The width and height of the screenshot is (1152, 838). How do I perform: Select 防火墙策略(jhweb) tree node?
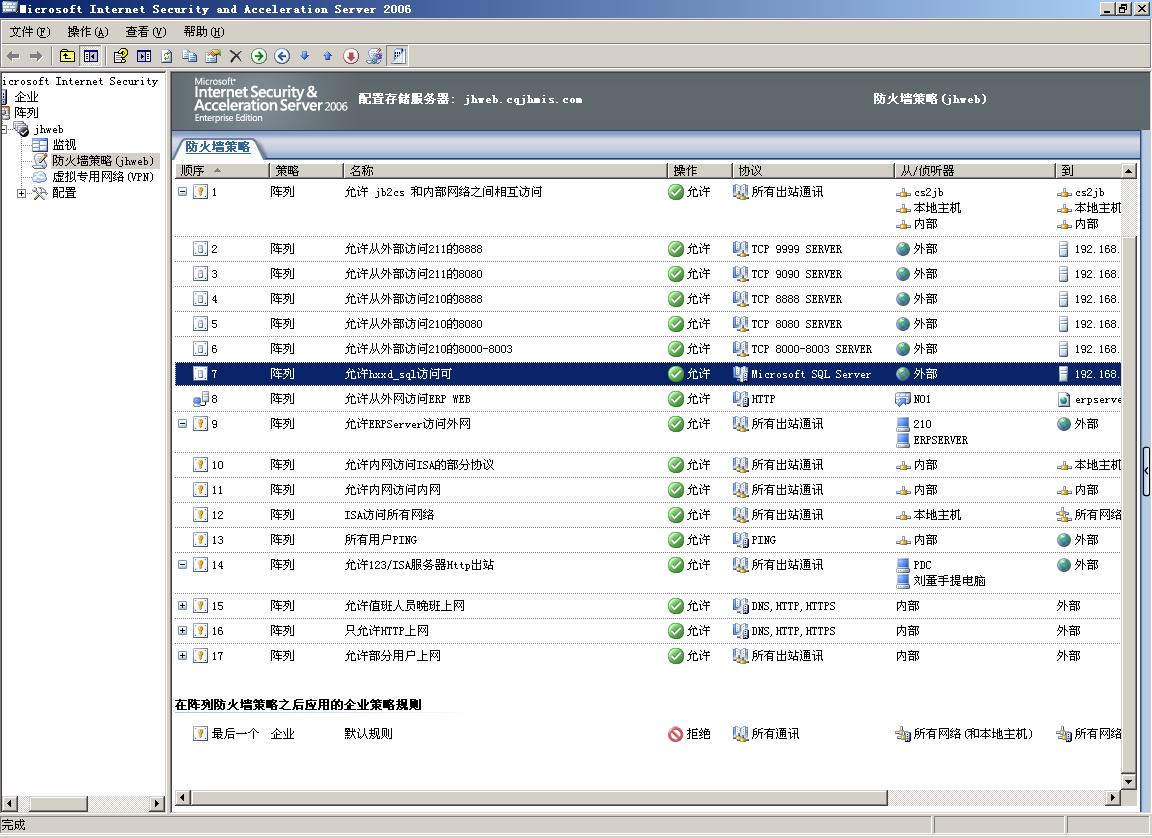pyautogui.click(x=103, y=161)
